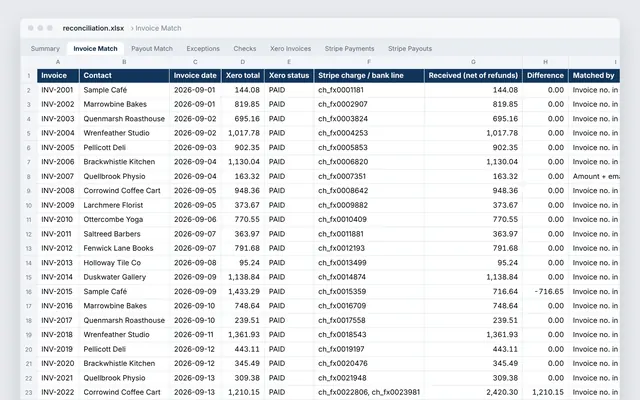Switch to Stripe Payments tab
Image resolution: width=640 pixels, height=400 pixels.
[349, 49]
